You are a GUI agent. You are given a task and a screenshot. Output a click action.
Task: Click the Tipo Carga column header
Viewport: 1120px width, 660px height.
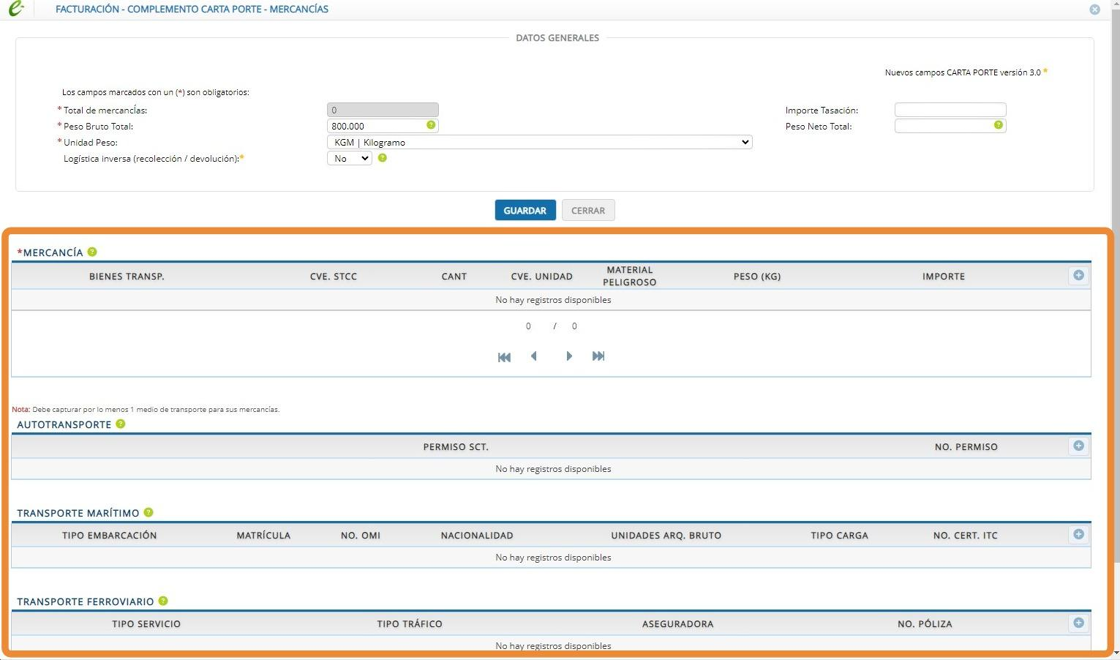point(839,536)
